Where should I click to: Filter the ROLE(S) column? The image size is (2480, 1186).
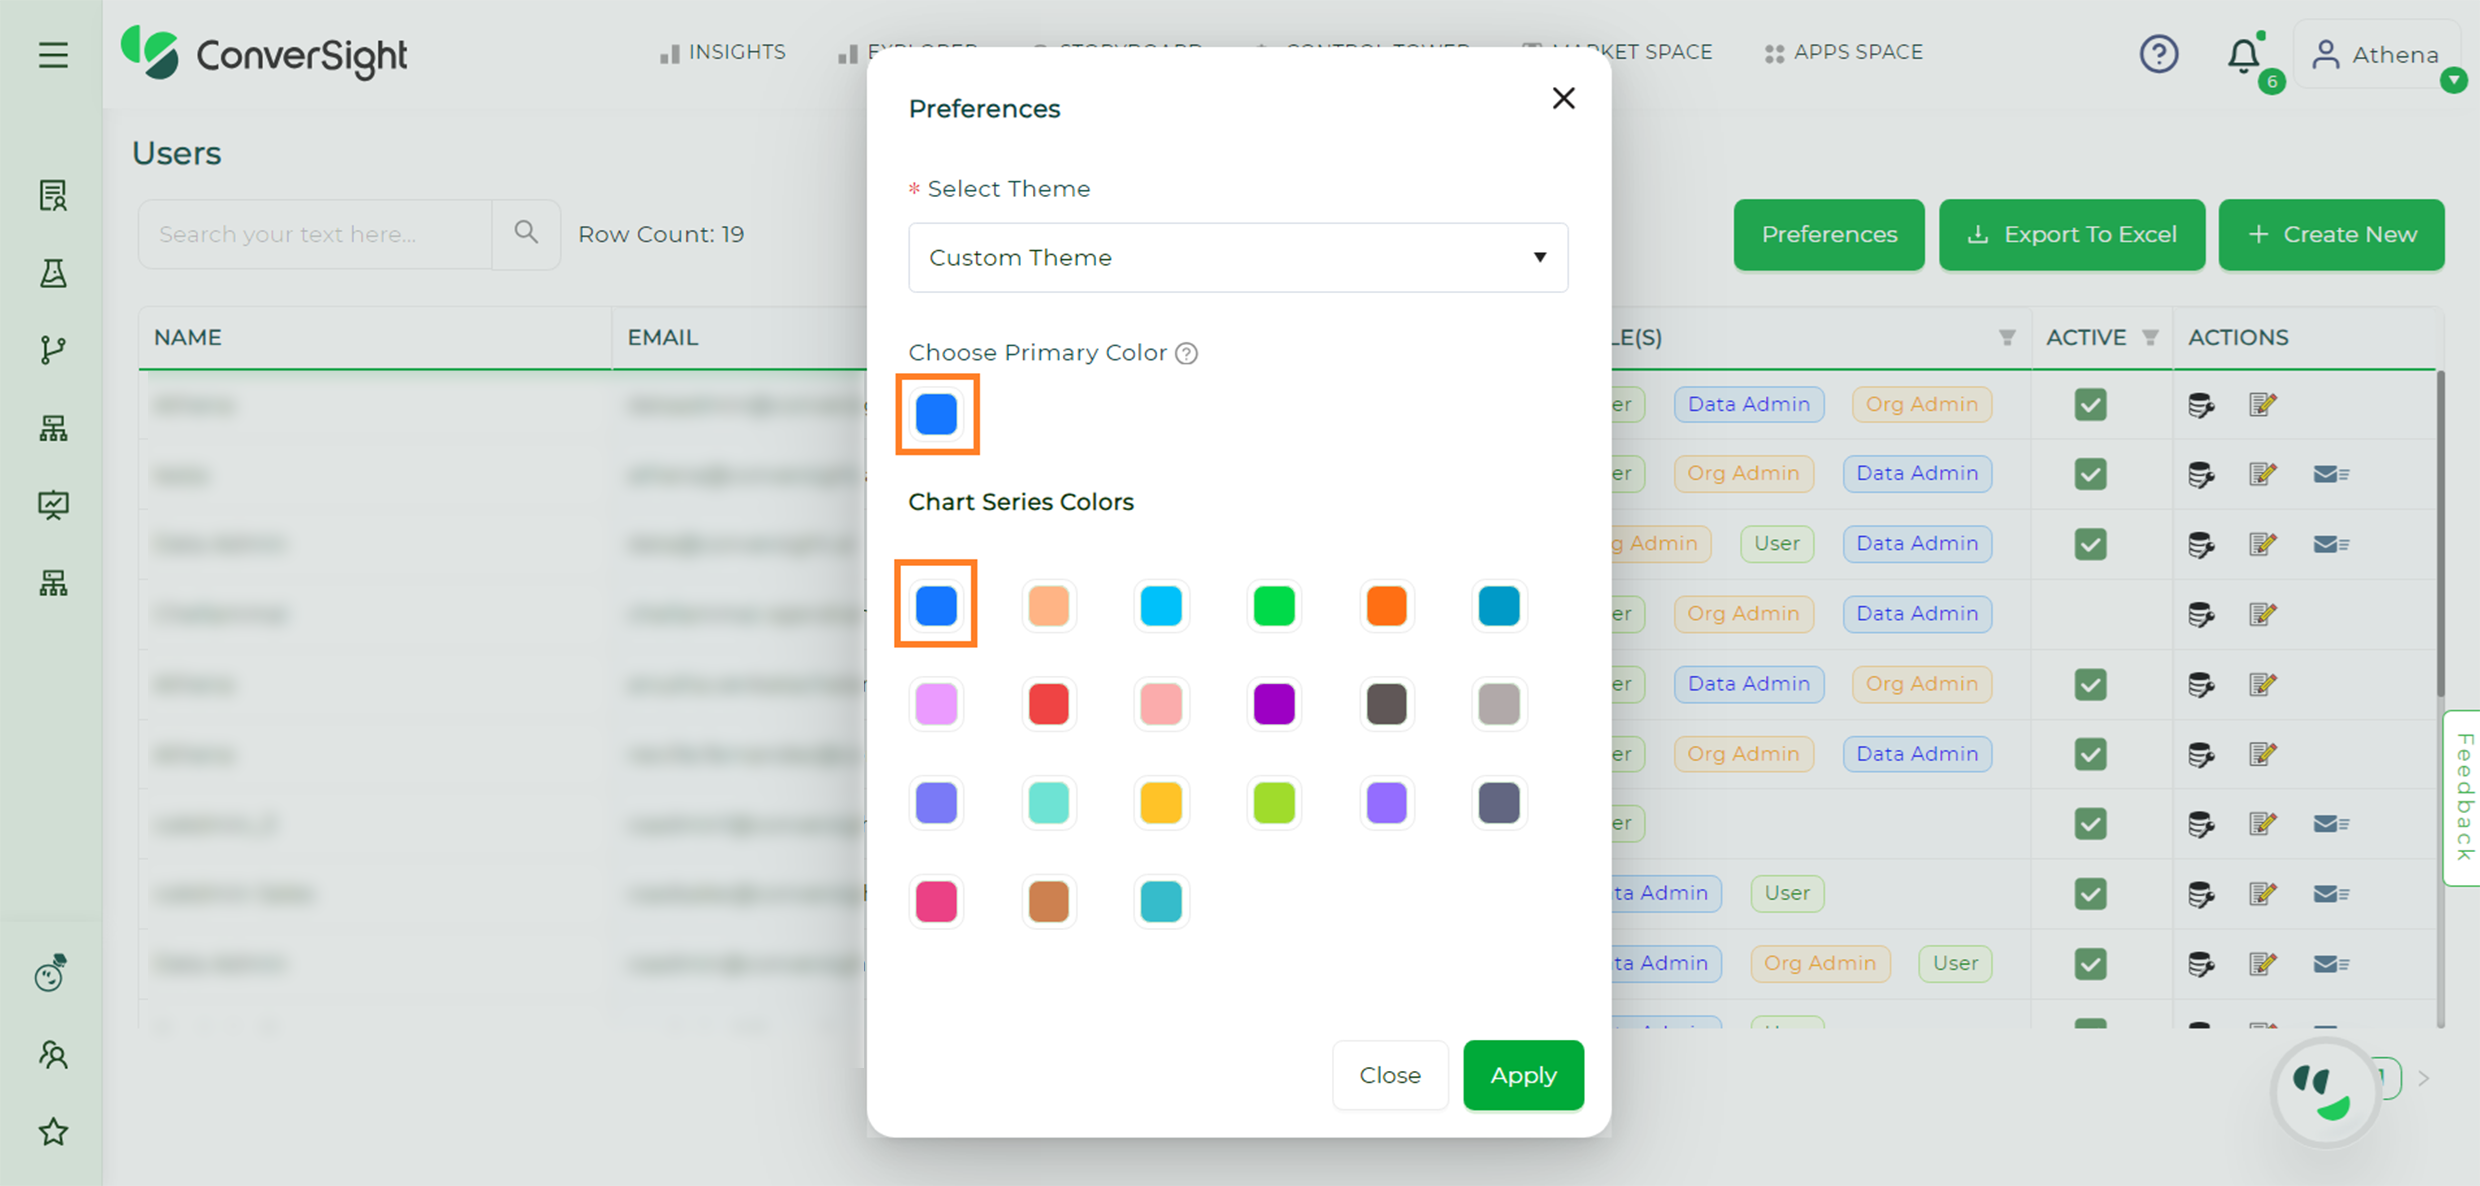pos(2006,338)
